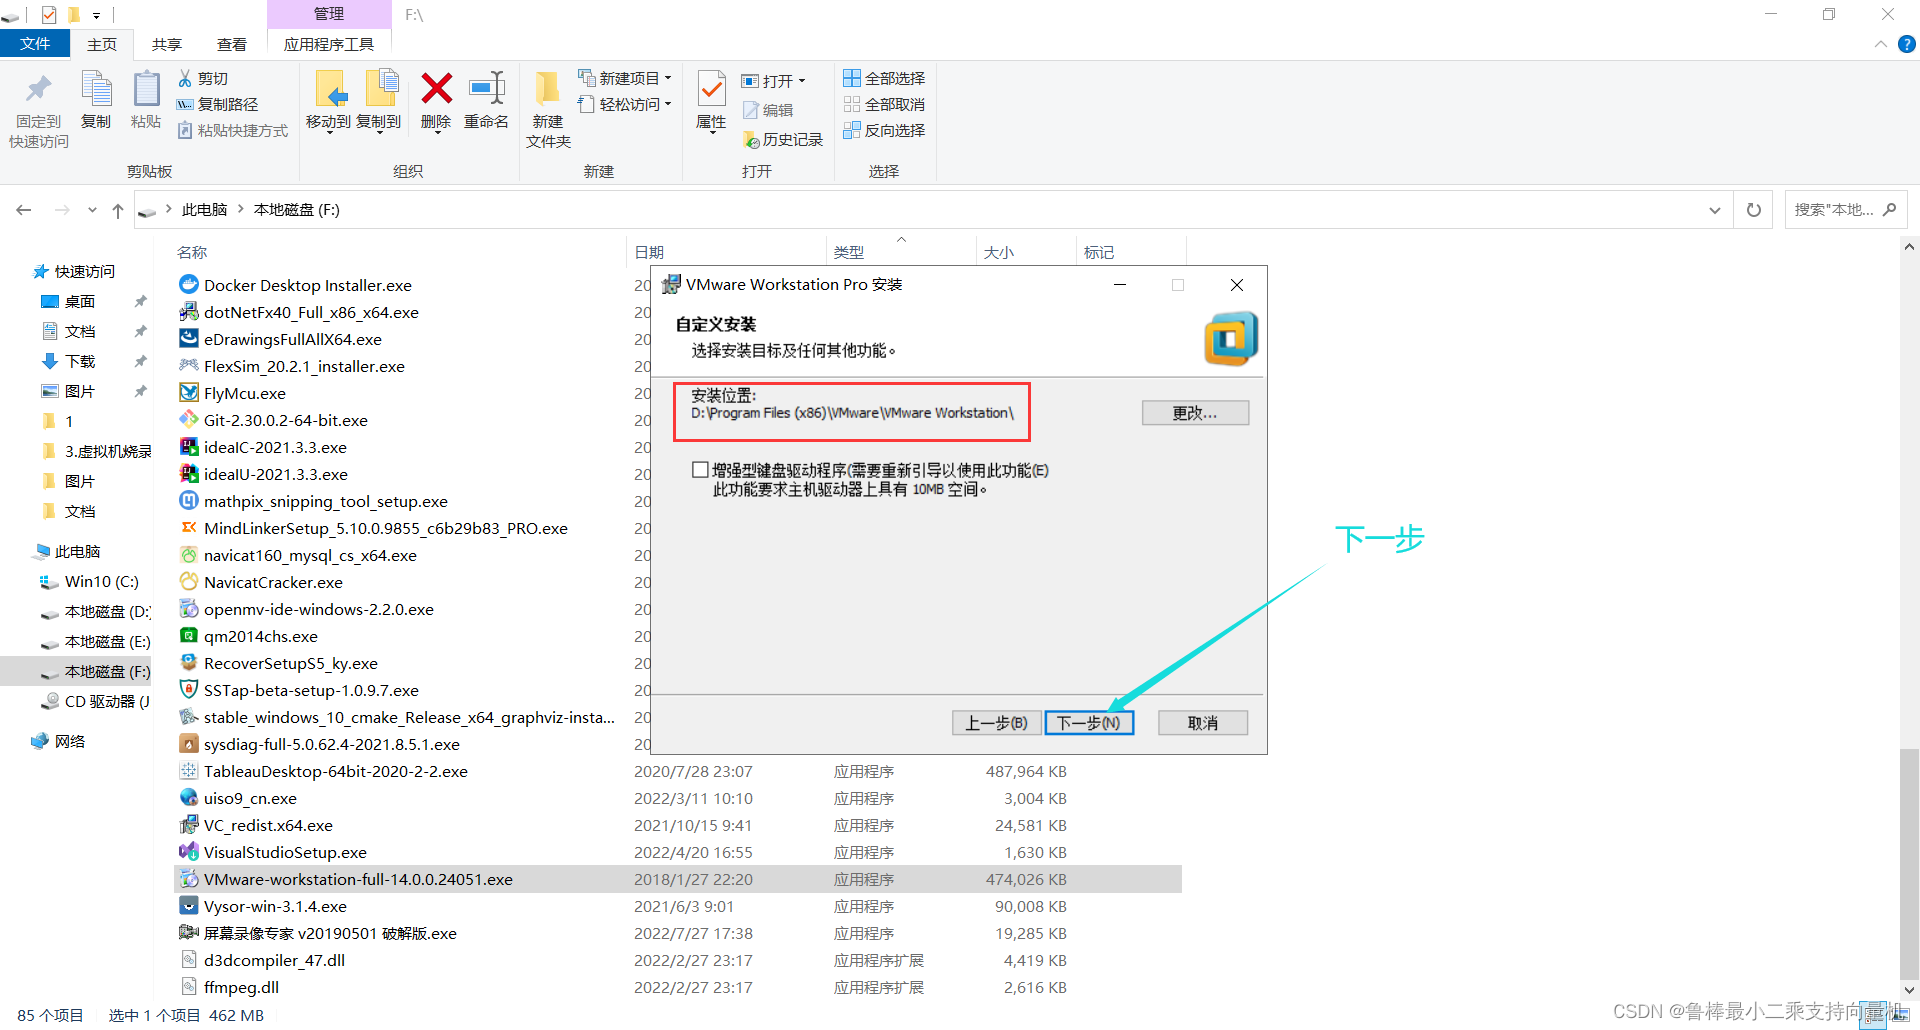The height and width of the screenshot is (1030, 1920).
Task: Select TableauDesktop-64bit-2020-2-2.exe file
Action: (678, 771)
